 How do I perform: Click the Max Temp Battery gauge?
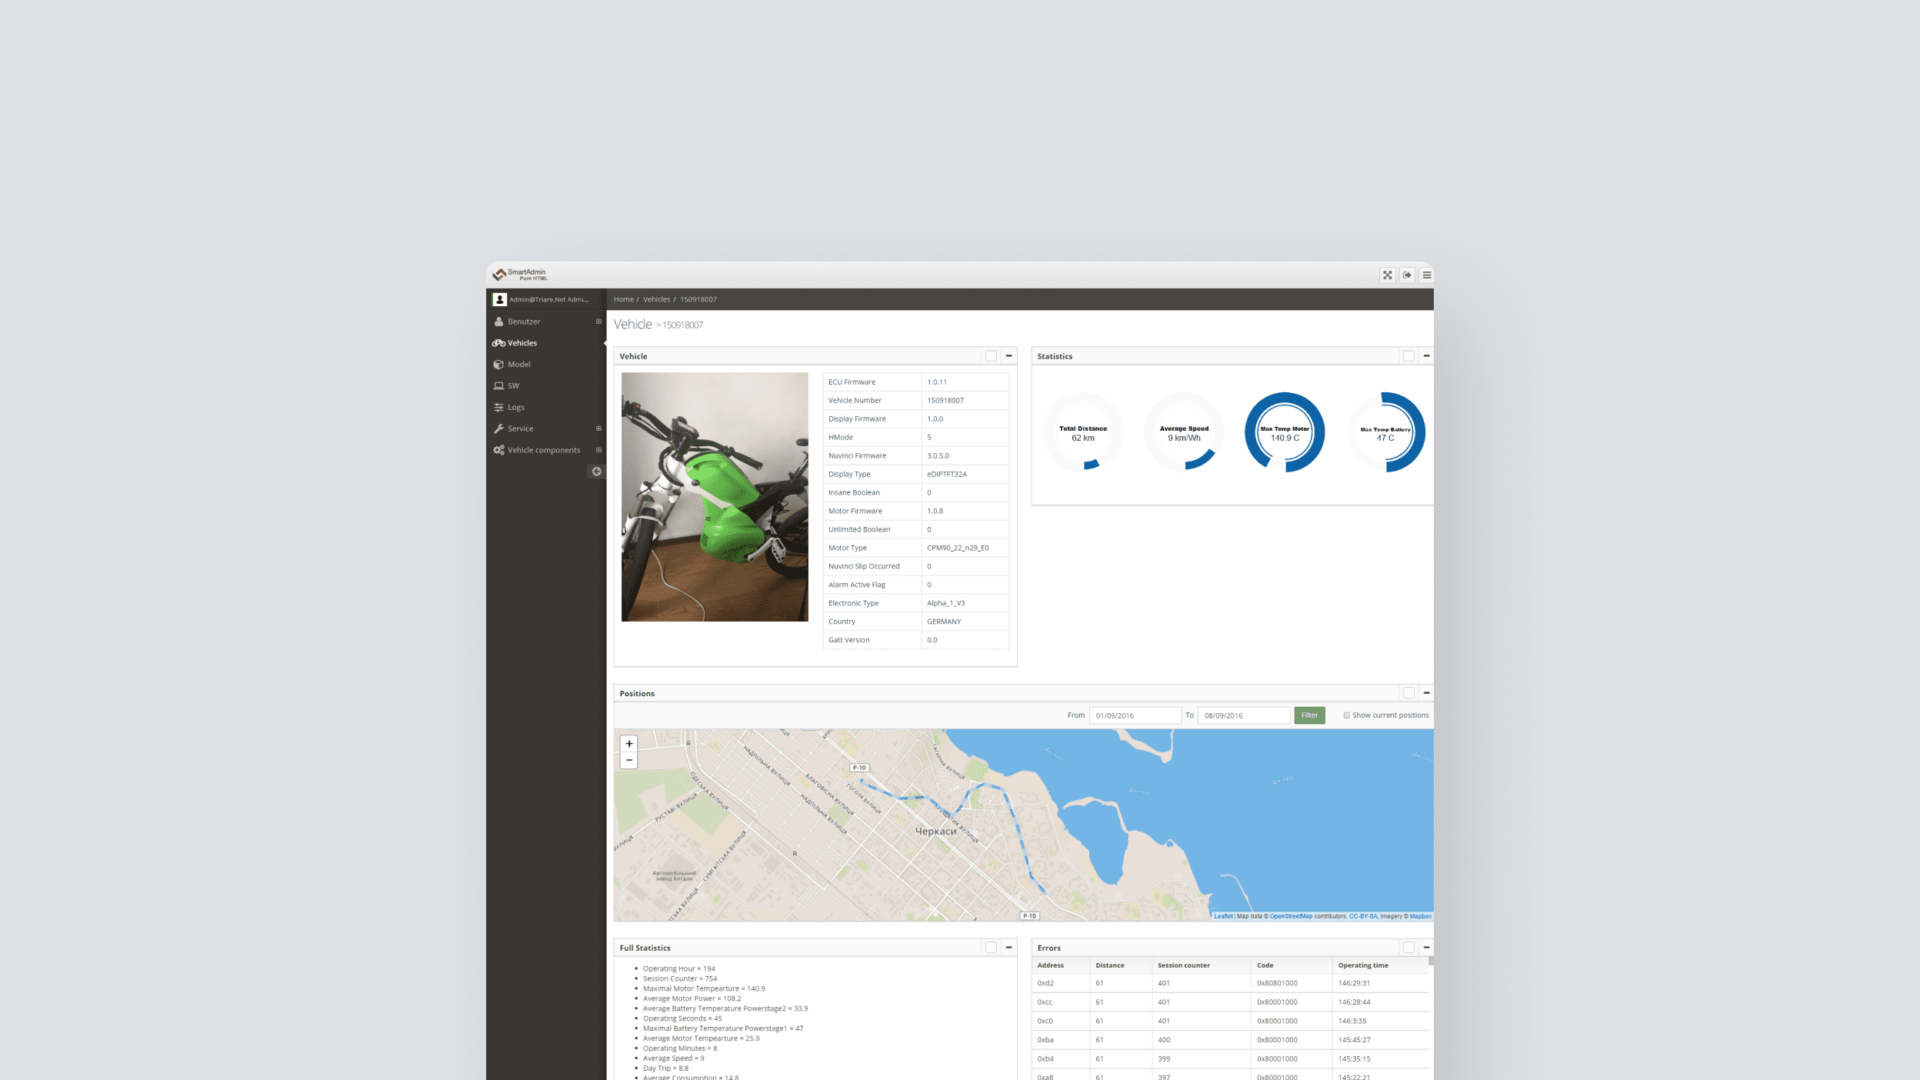[x=1386, y=432]
